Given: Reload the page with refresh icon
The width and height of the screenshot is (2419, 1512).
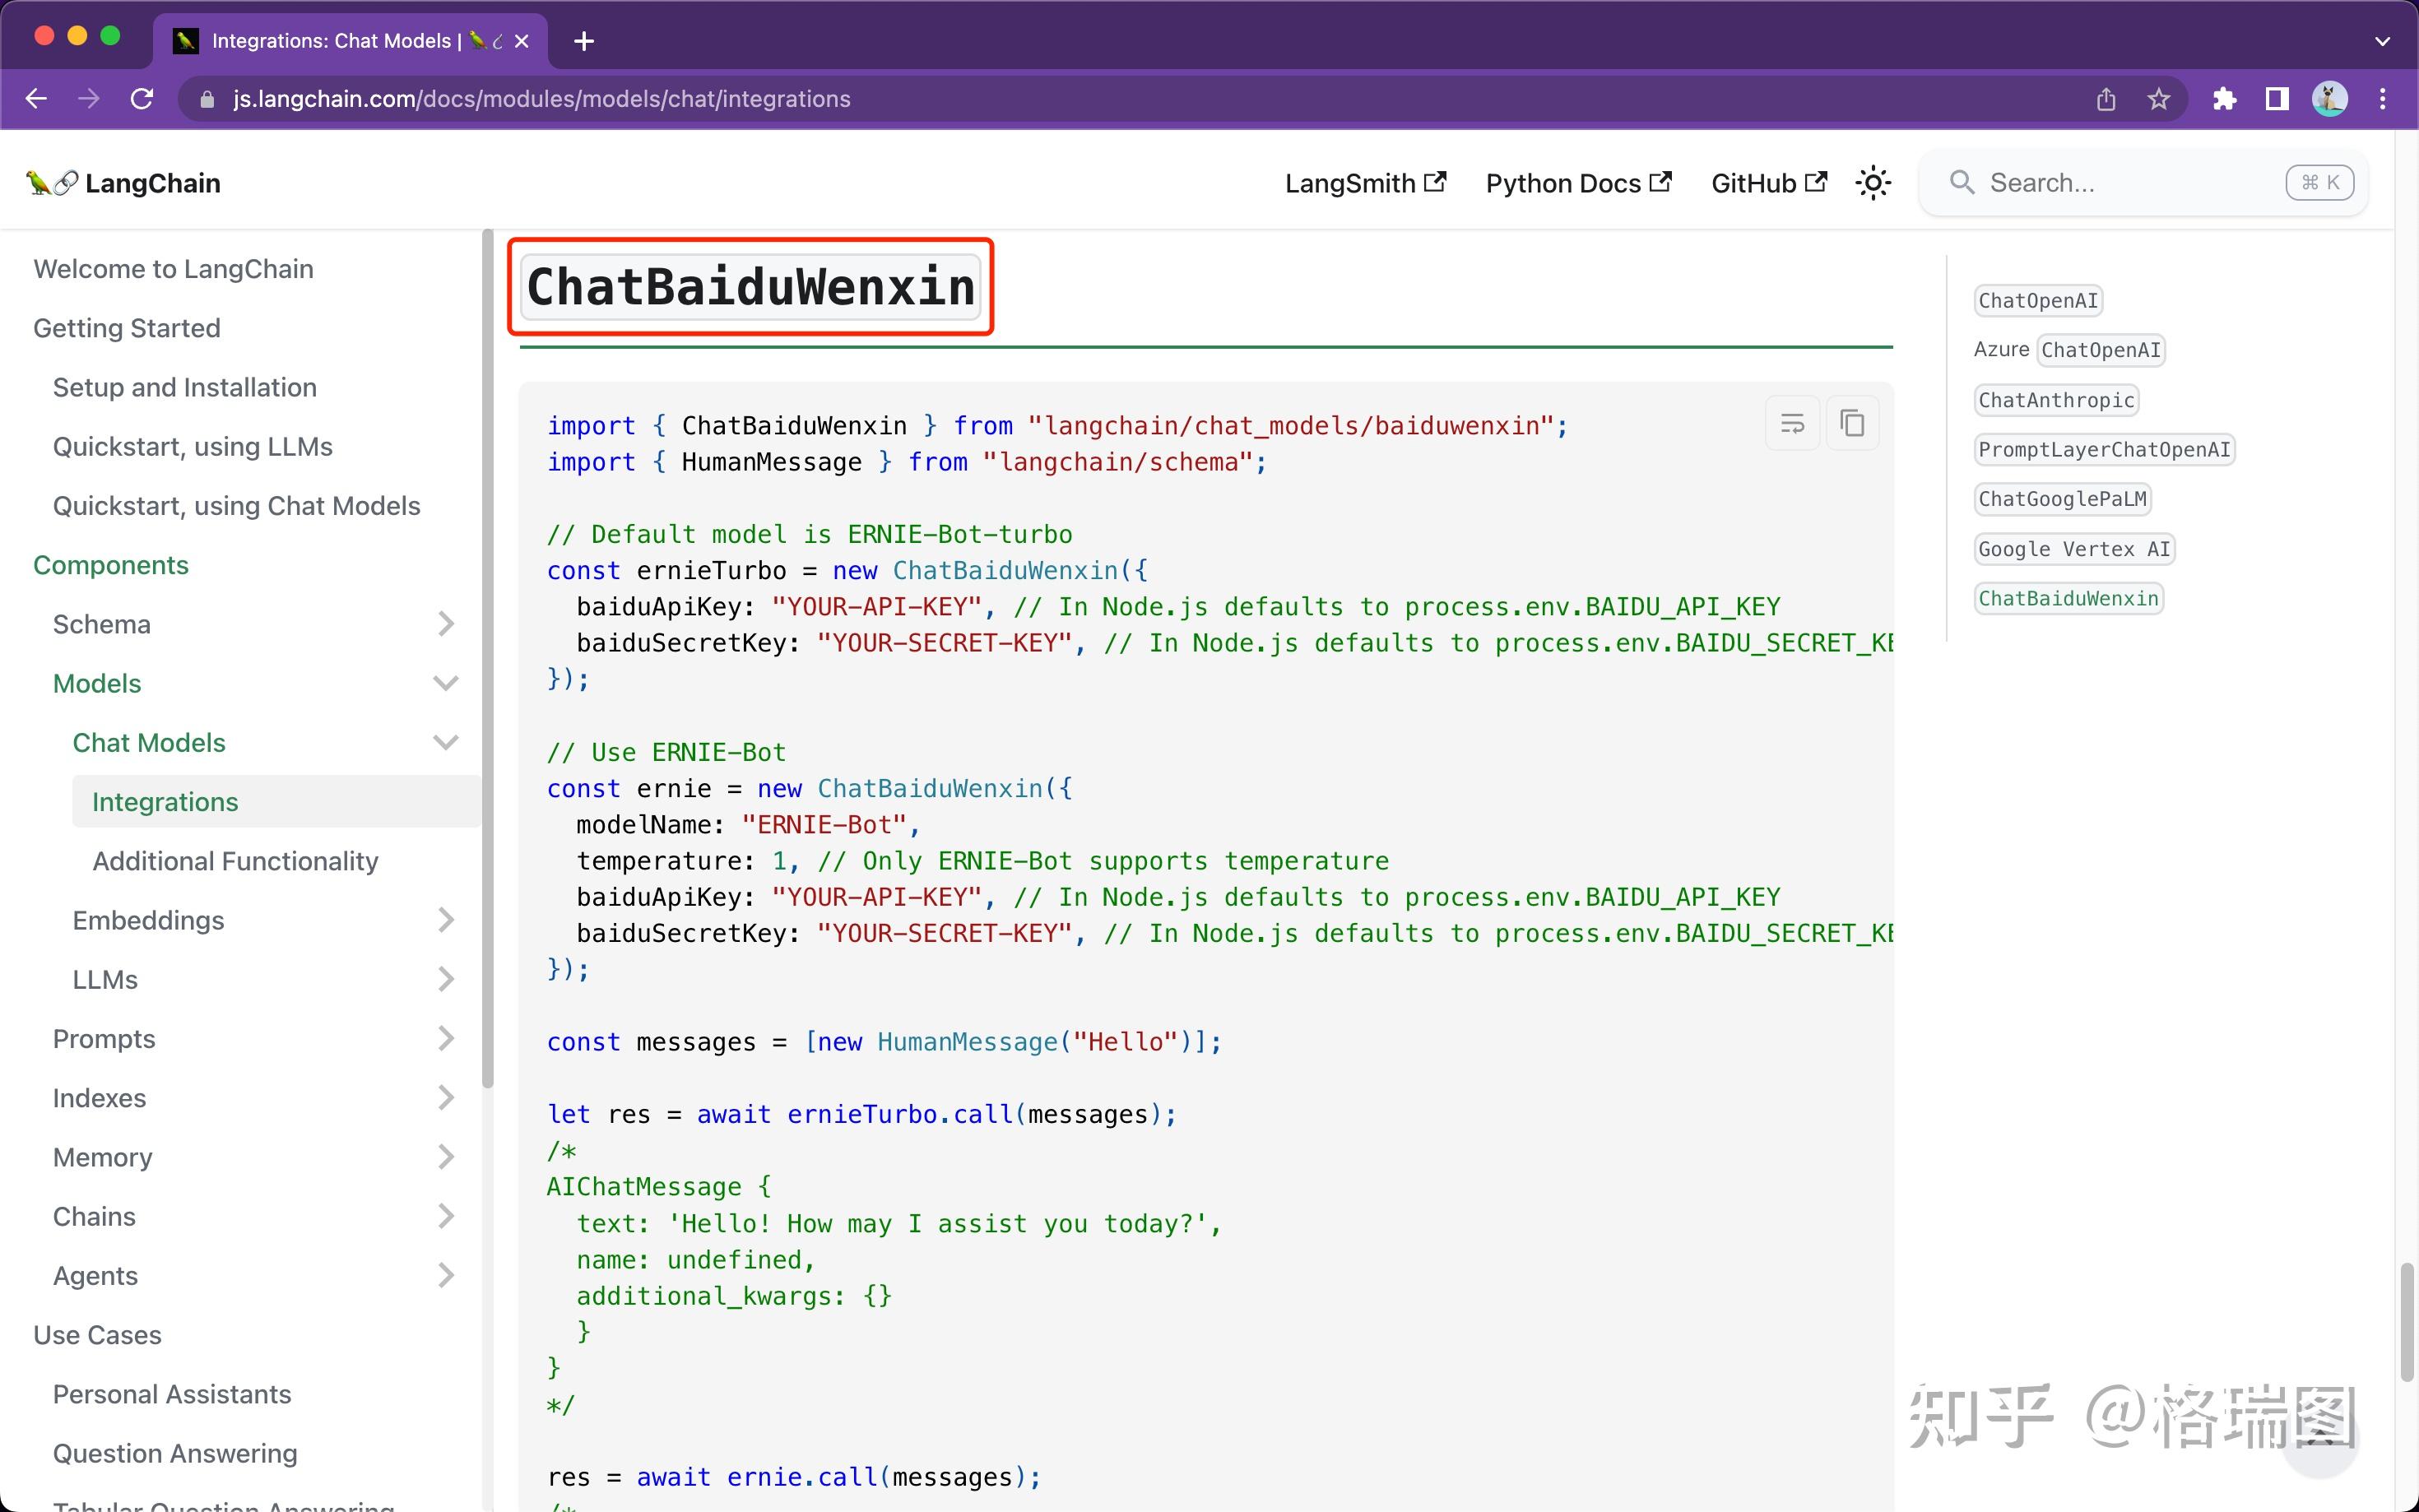Looking at the screenshot, I should (x=142, y=99).
